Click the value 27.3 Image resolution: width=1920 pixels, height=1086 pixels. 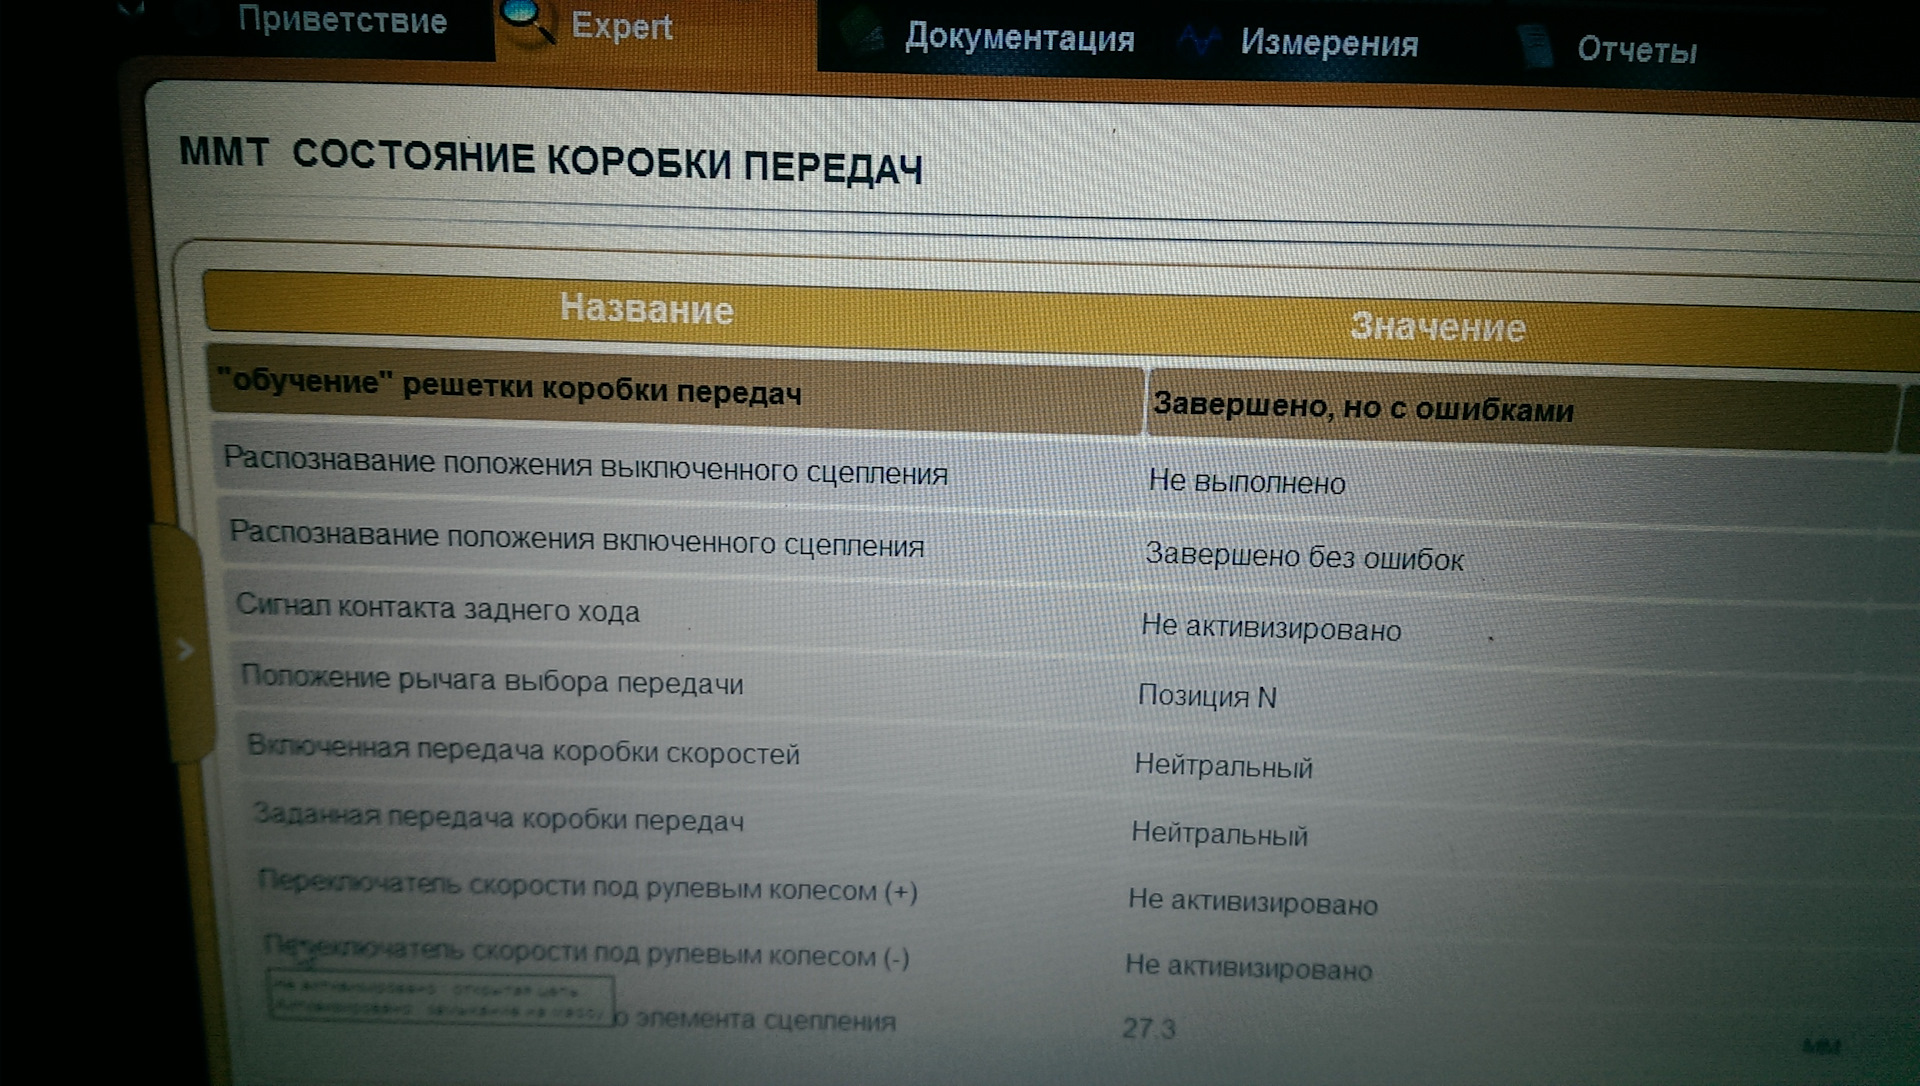click(1148, 1028)
